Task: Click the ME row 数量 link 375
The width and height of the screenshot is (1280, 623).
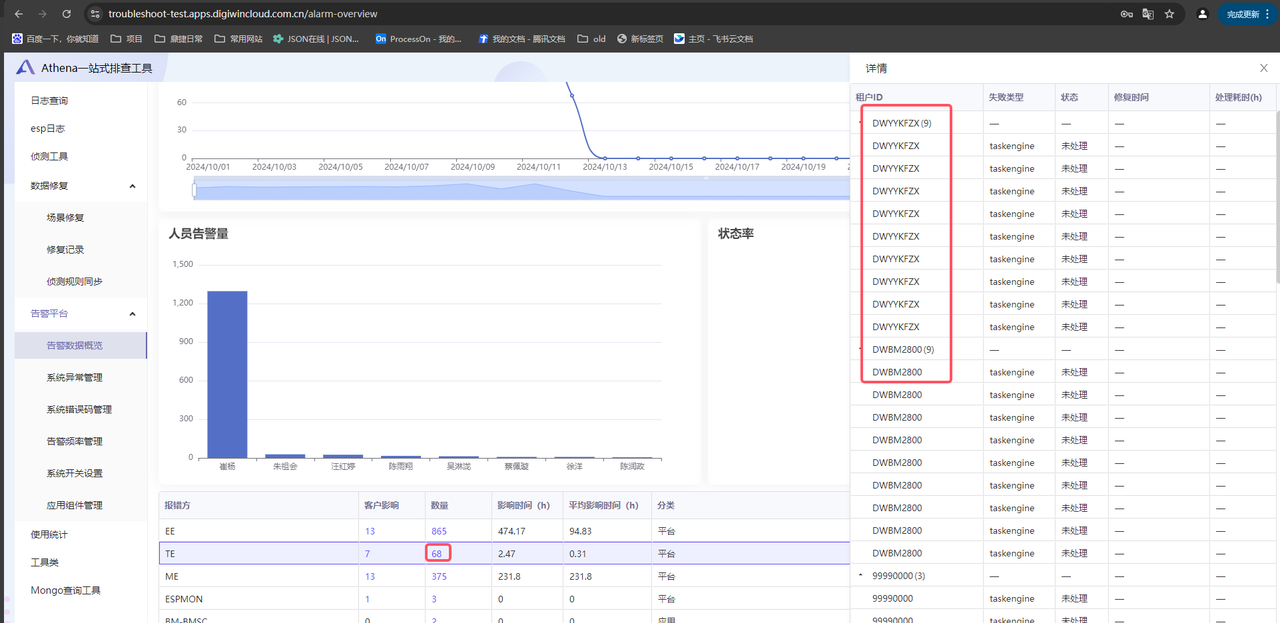Action: point(439,577)
